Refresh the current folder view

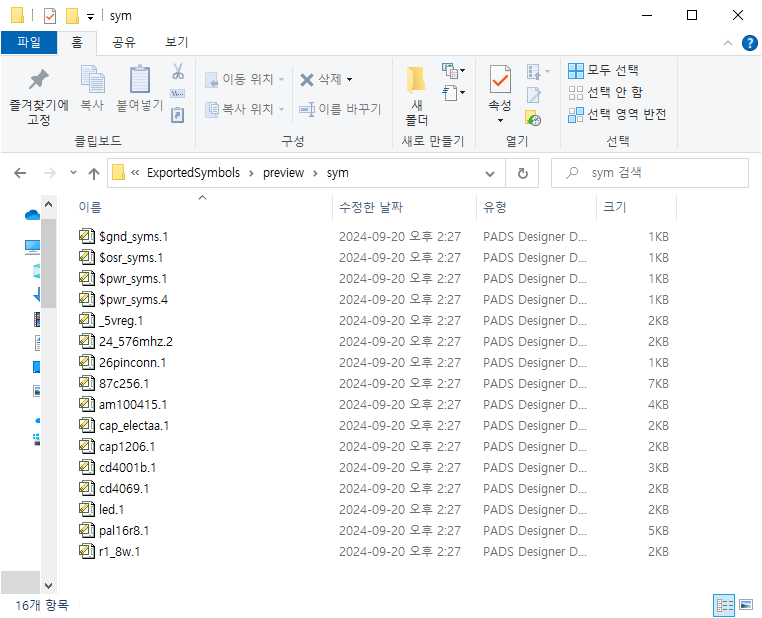pos(522,173)
